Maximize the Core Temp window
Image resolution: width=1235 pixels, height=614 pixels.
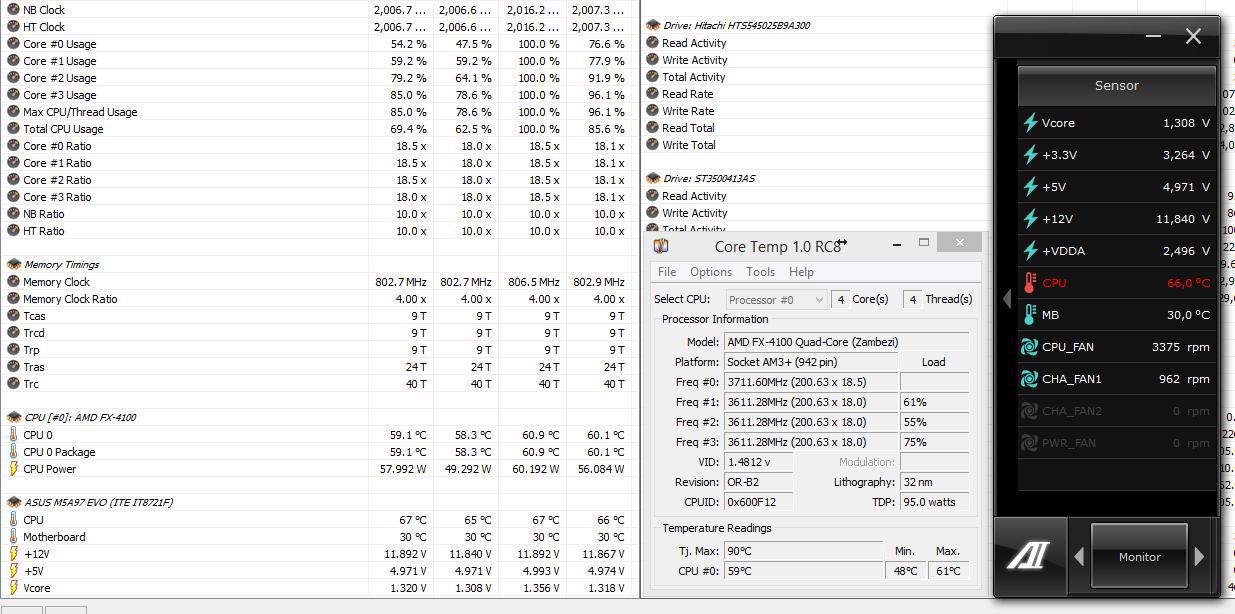click(924, 243)
